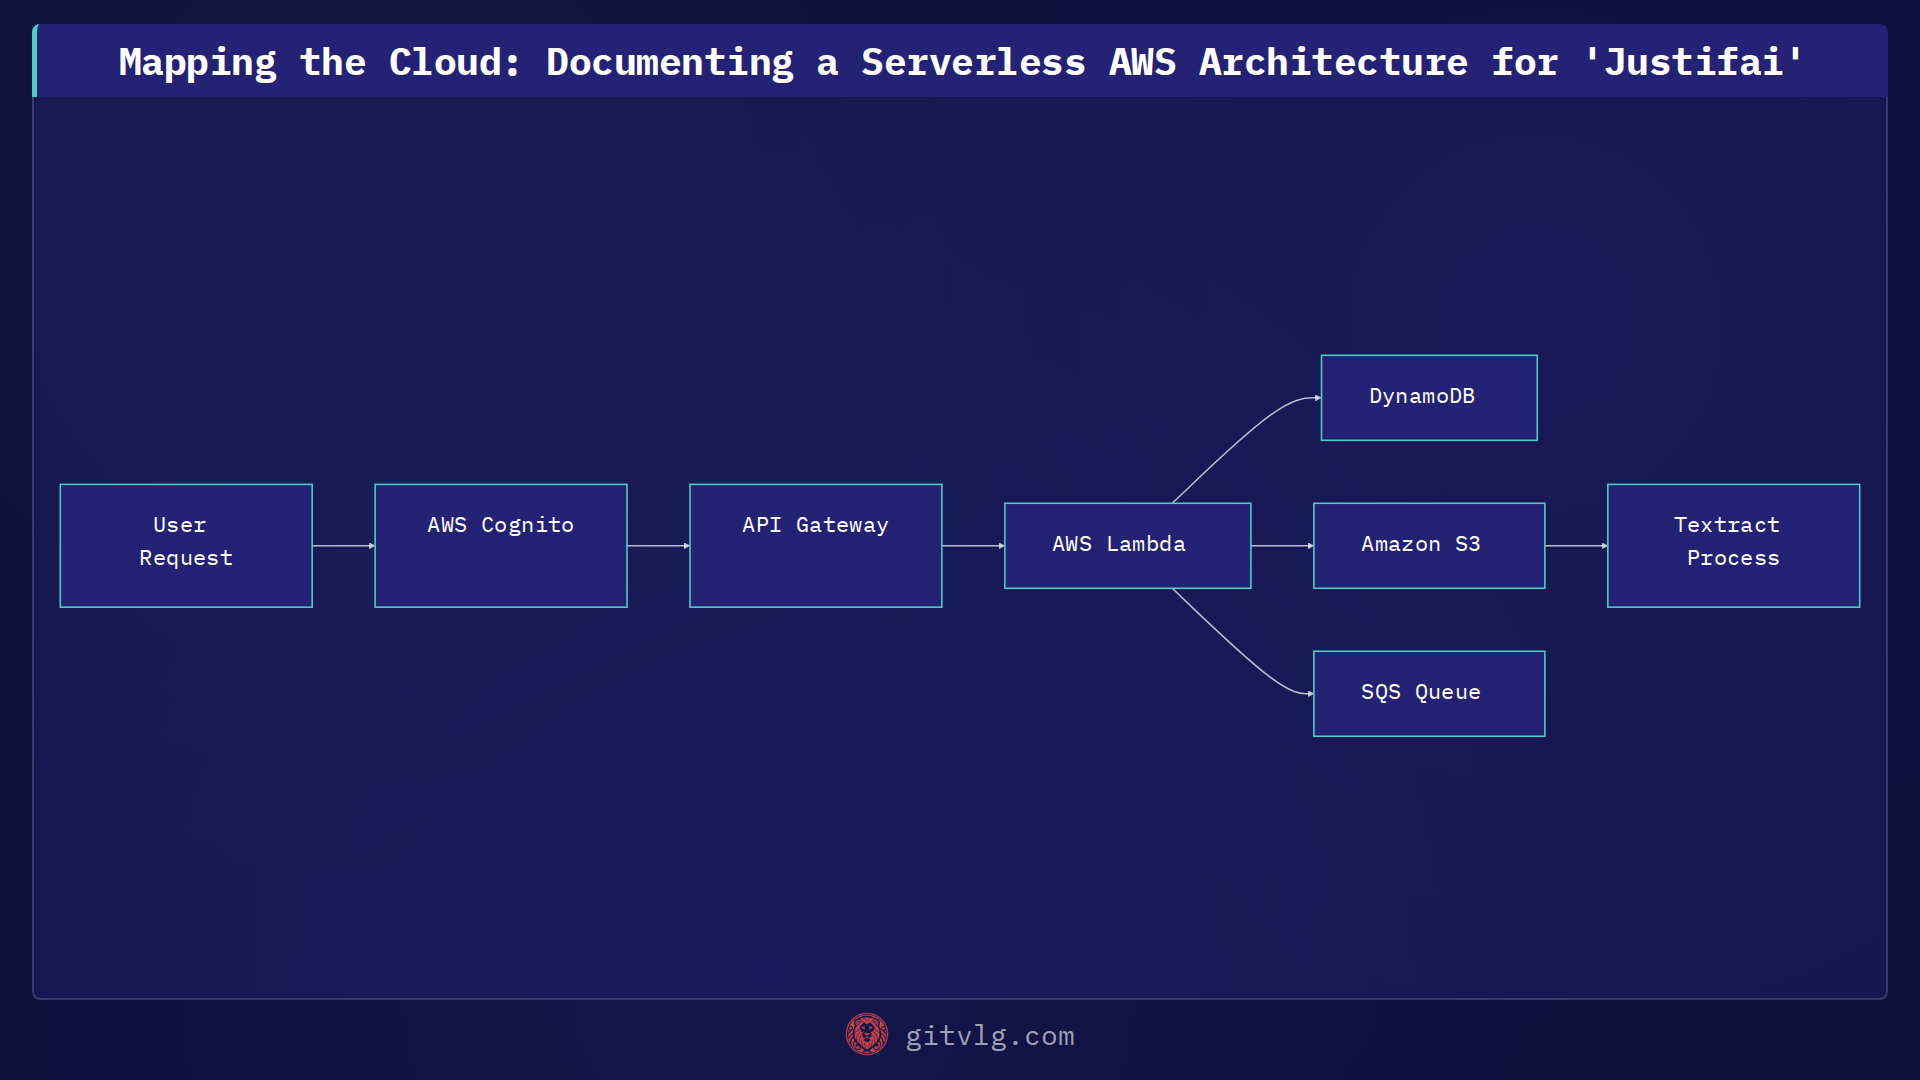
Task: Select the AWS Lambda box
Action: click(1128, 546)
